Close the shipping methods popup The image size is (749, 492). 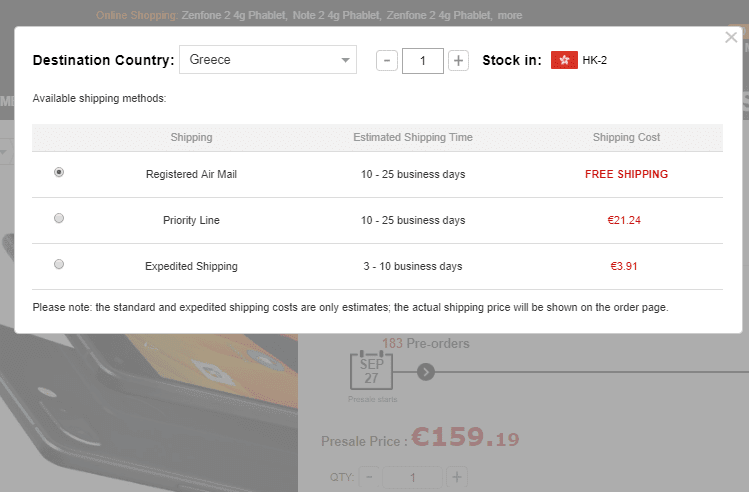click(x=731, y=37)
